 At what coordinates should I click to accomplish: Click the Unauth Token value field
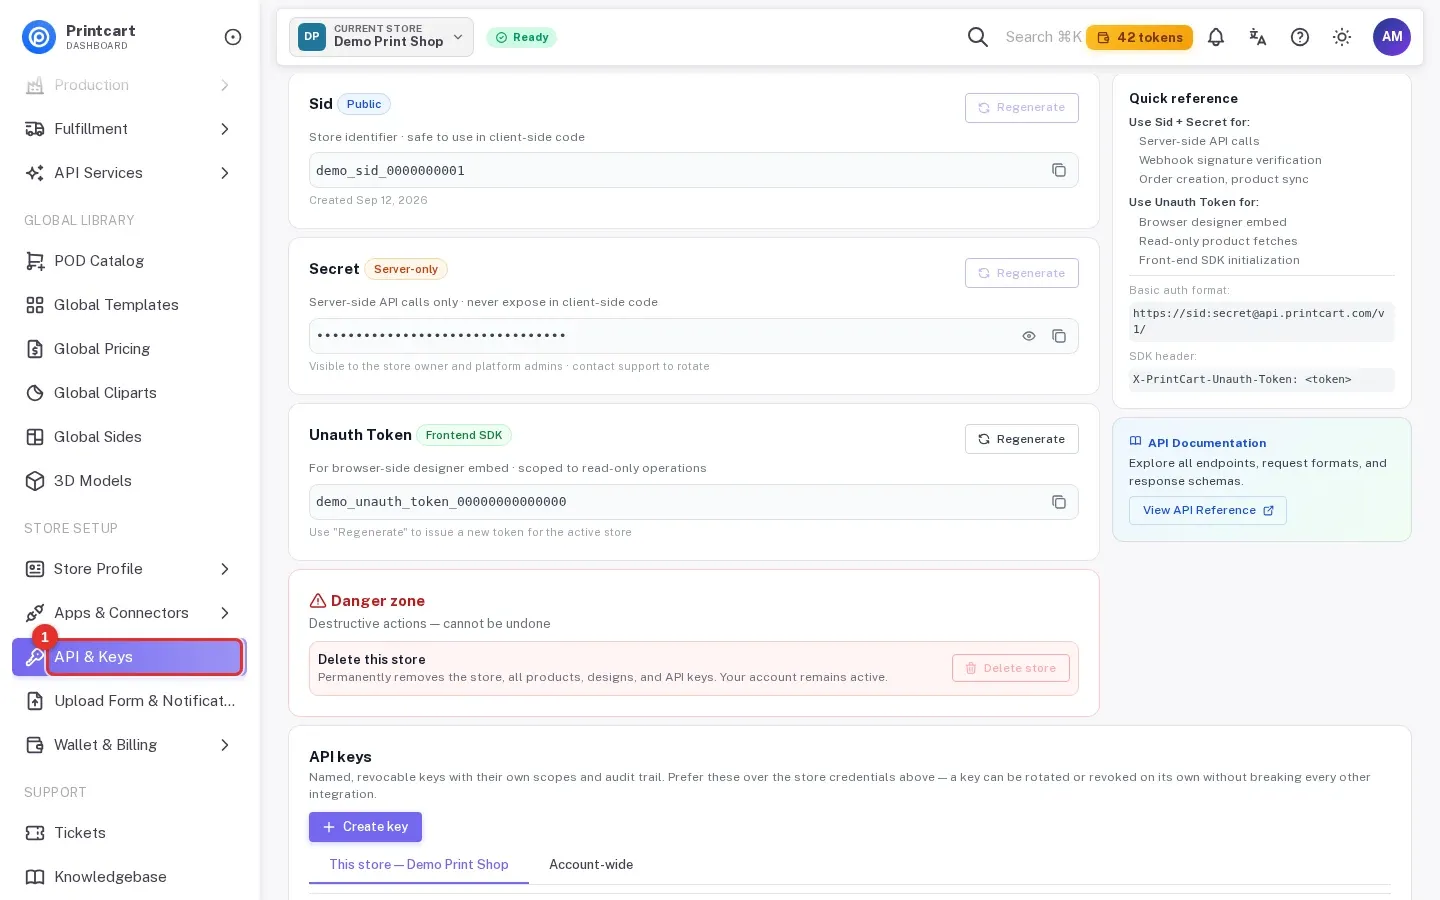coord(693,502)
